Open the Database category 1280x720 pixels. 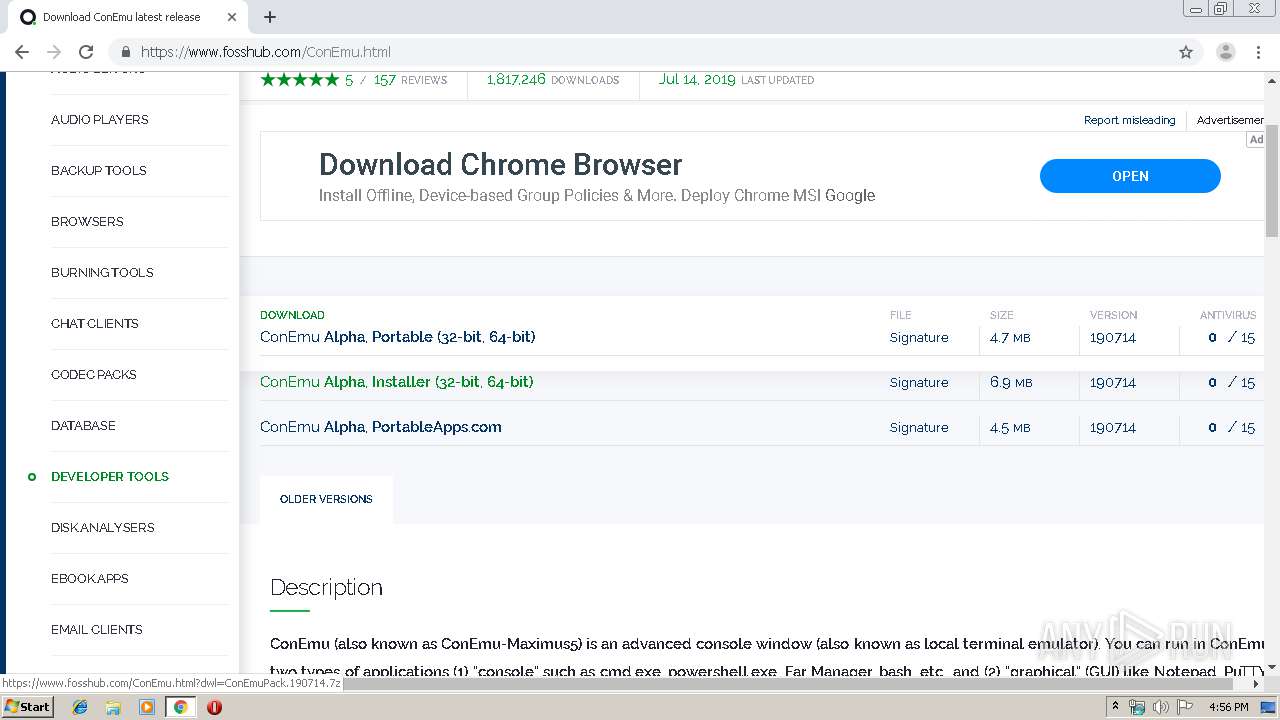pos(83,425)
